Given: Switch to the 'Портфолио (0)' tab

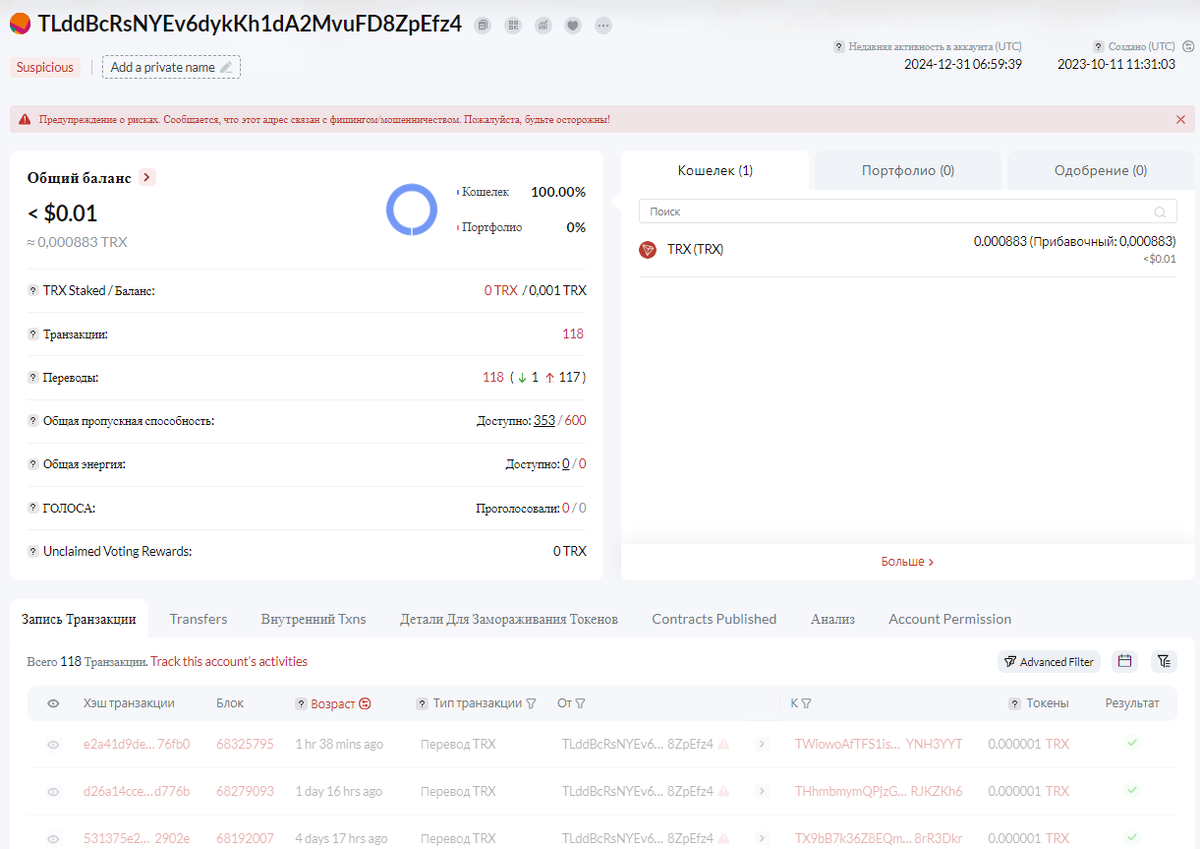Looking at the screenshot, I should (x=908, y=170).
